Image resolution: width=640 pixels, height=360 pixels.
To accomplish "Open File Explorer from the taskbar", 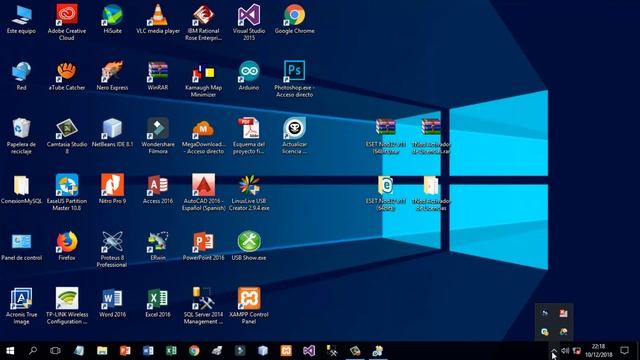I will [102, 351].
